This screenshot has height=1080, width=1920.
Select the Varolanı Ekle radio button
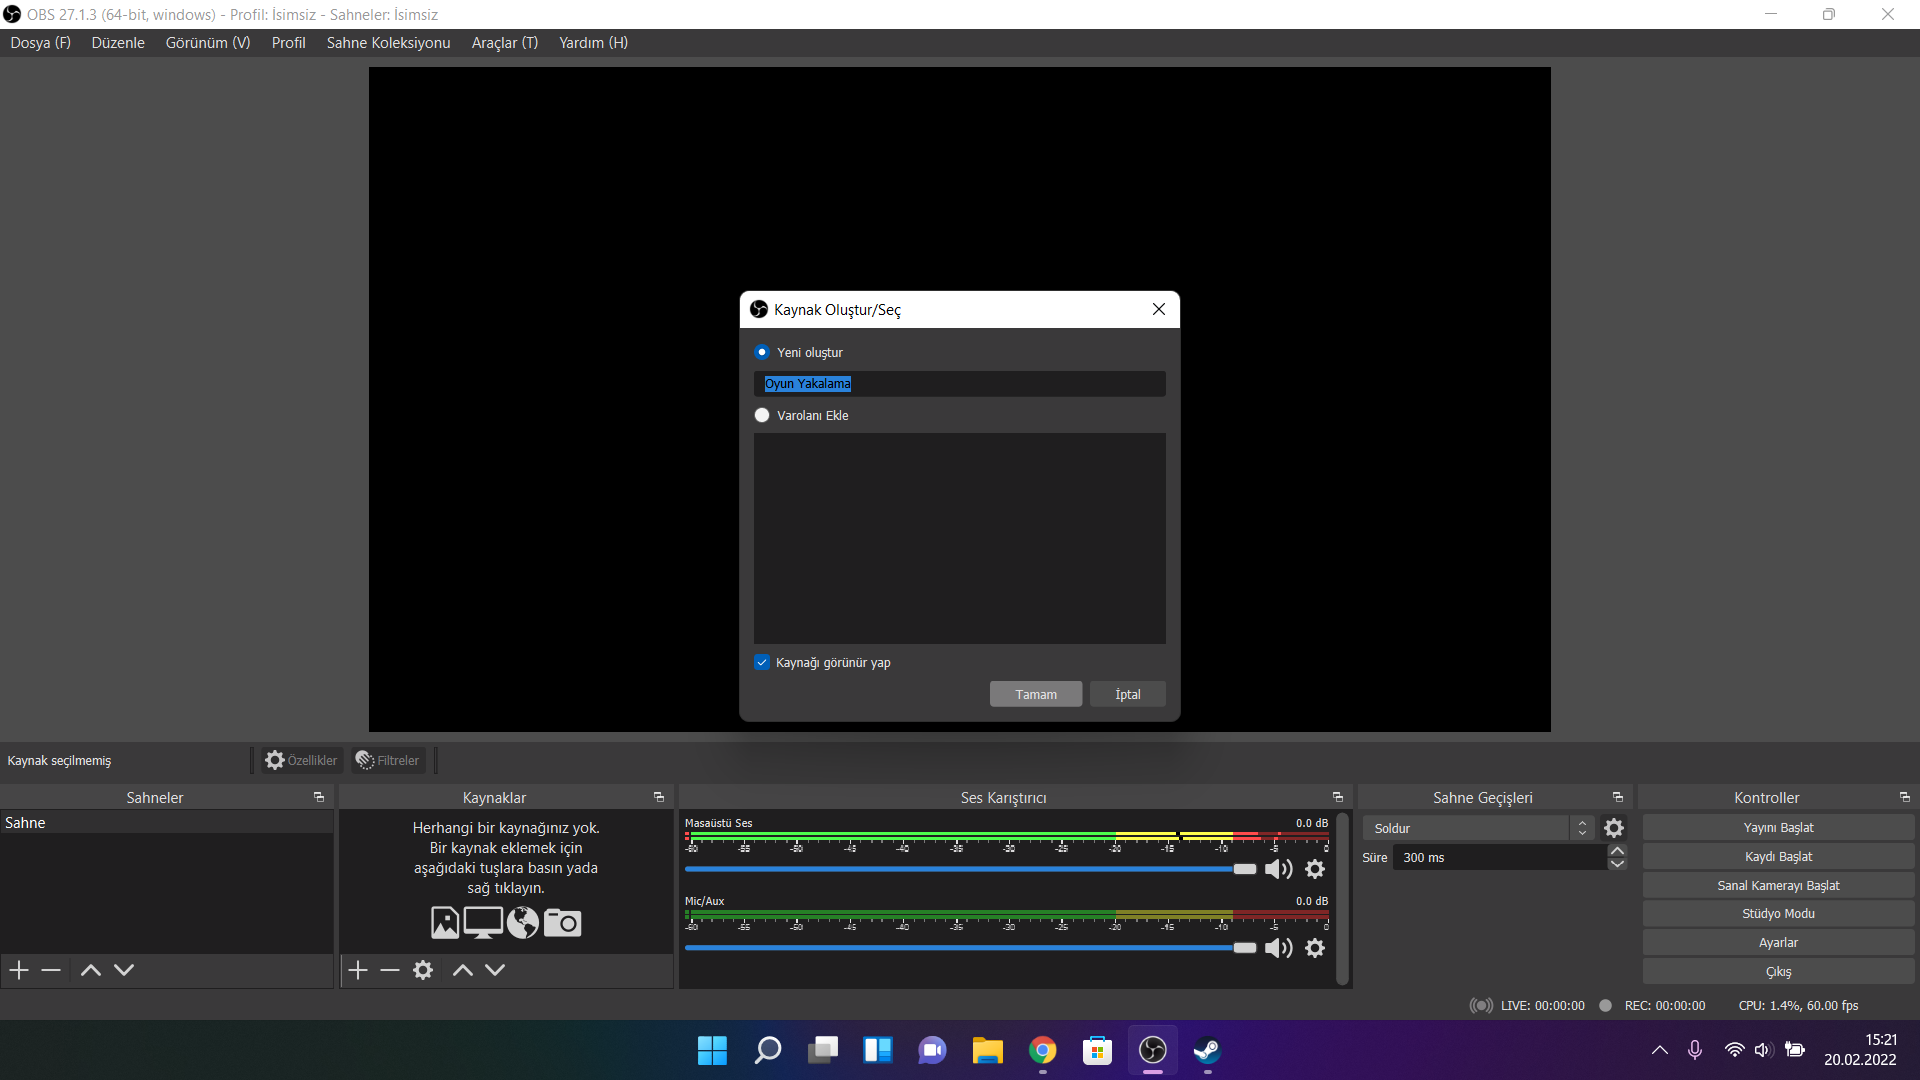762,415
